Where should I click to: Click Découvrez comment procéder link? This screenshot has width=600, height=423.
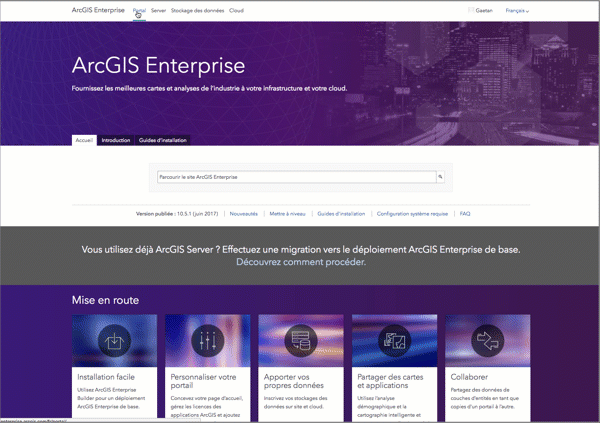click(301, 262)
